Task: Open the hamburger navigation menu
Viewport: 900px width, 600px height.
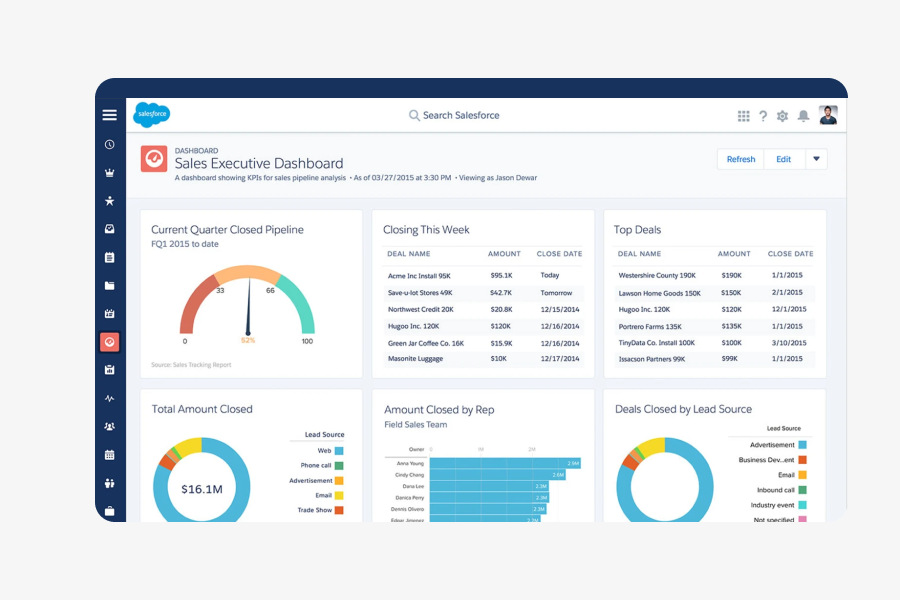Action: pos(110,115)
